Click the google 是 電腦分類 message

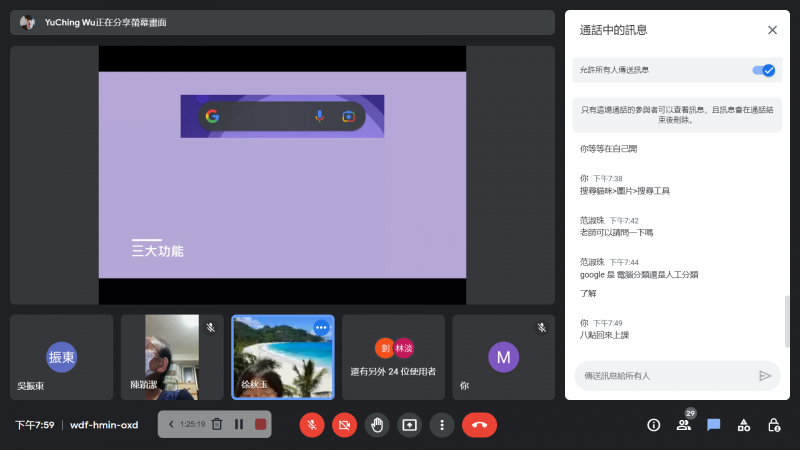pos(639,274)
